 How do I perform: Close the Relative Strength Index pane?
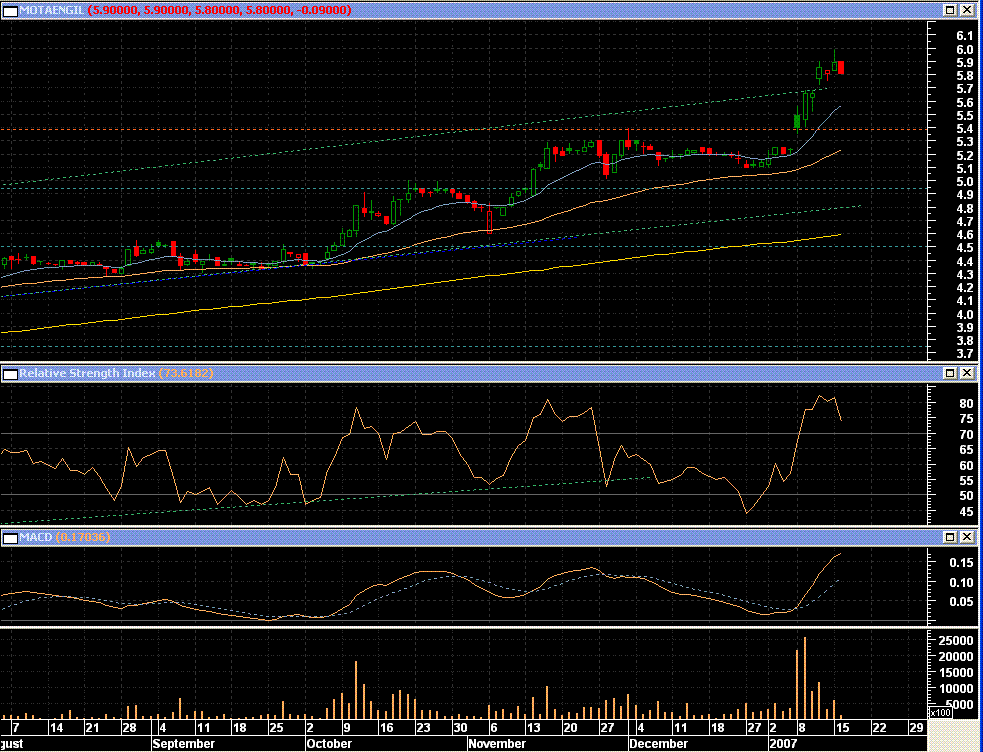point(967,373)
